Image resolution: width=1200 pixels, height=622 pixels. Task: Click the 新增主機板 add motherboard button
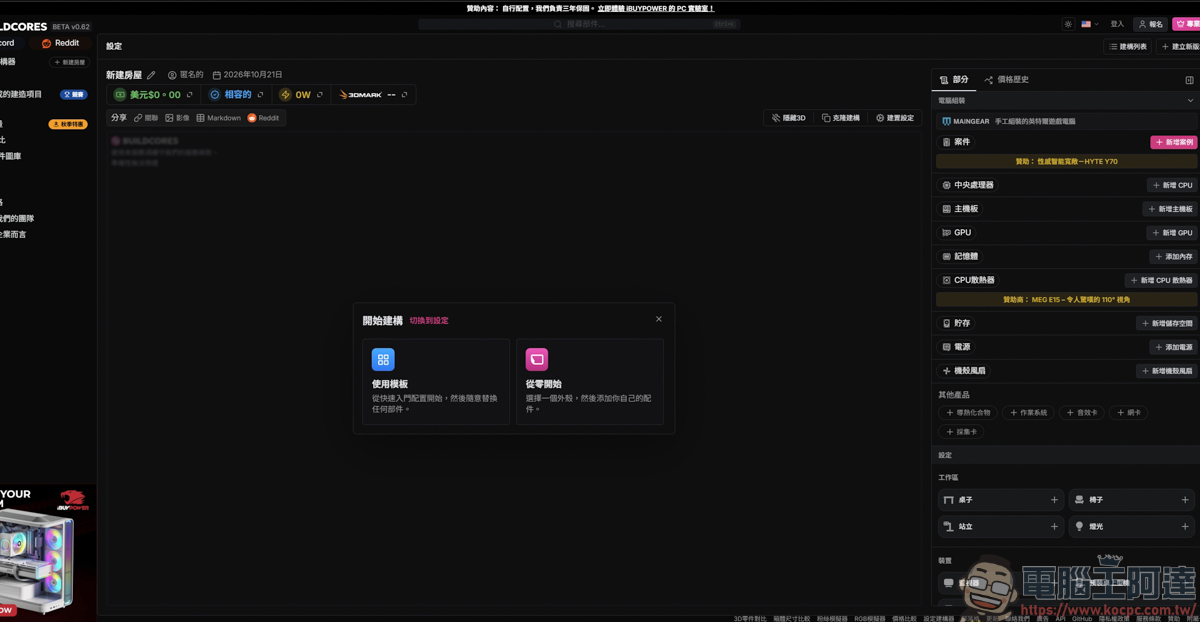1170,209
